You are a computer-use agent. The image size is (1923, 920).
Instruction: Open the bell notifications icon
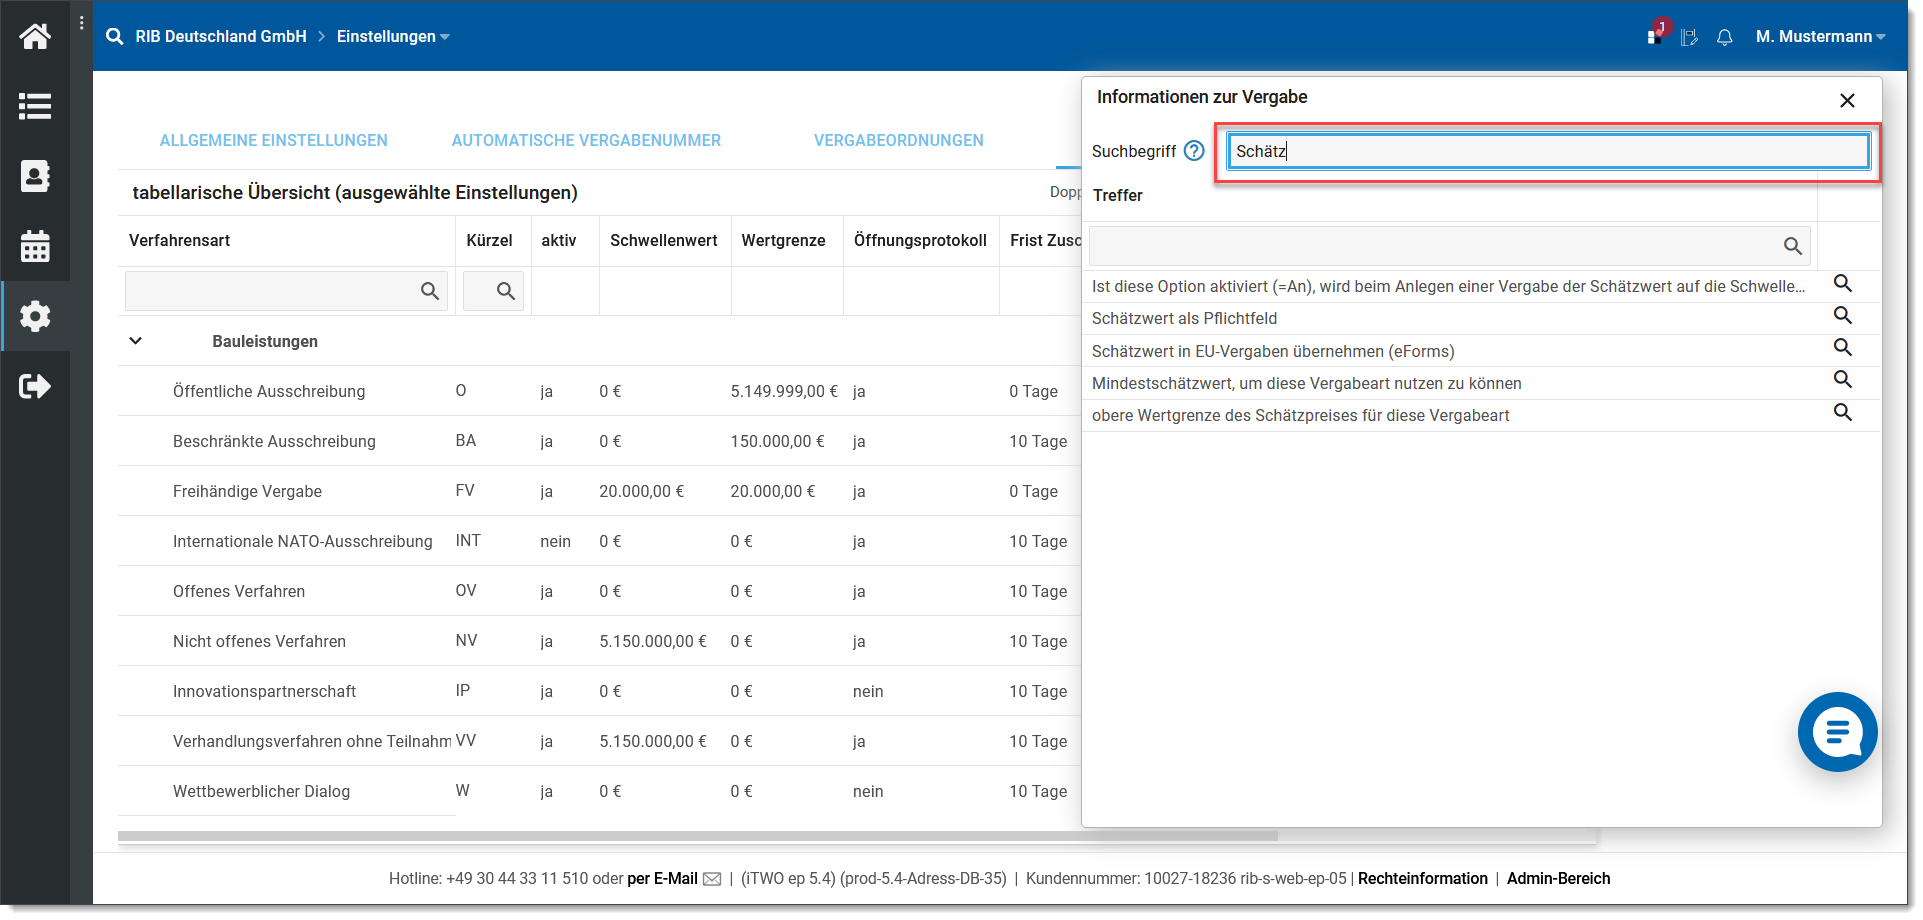pyautogui.click(x=1724, y=37)
